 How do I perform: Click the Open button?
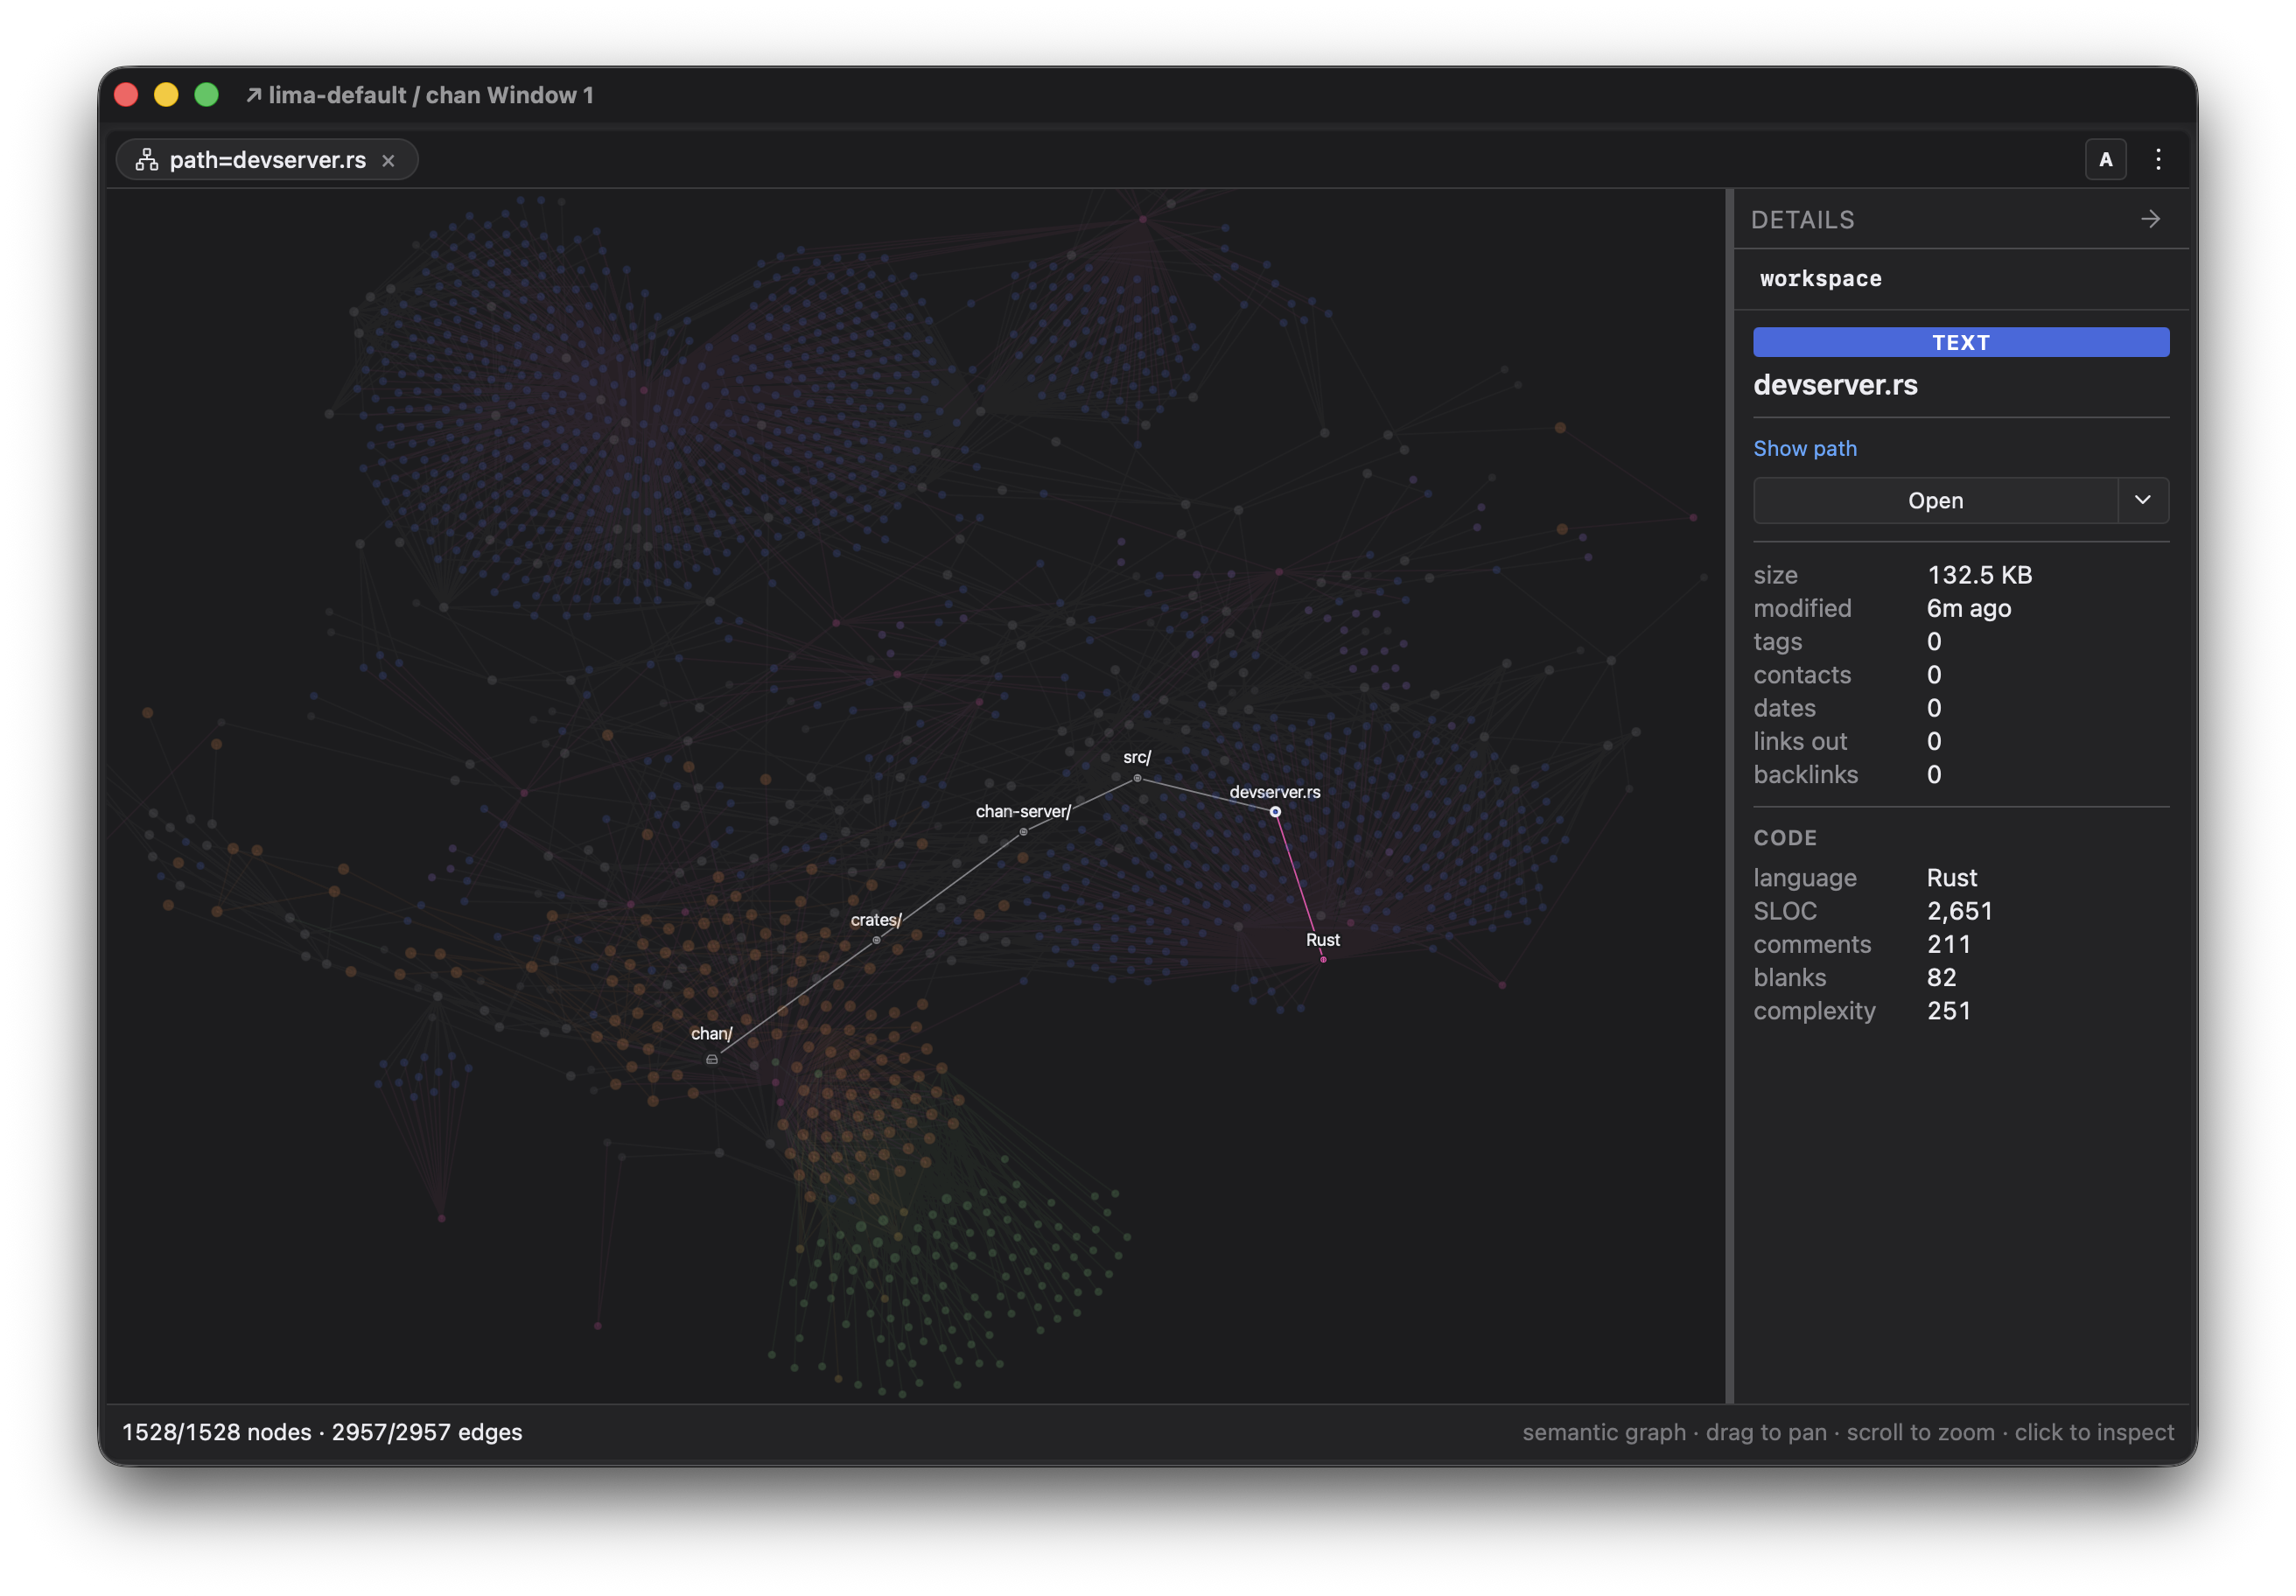(1935, 500)
